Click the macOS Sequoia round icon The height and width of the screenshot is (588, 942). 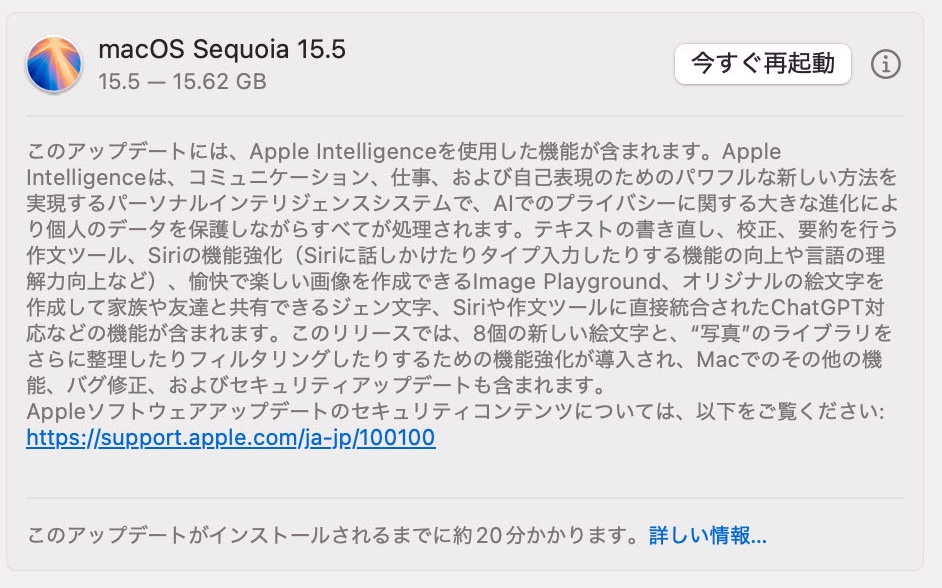coord(53,64)
